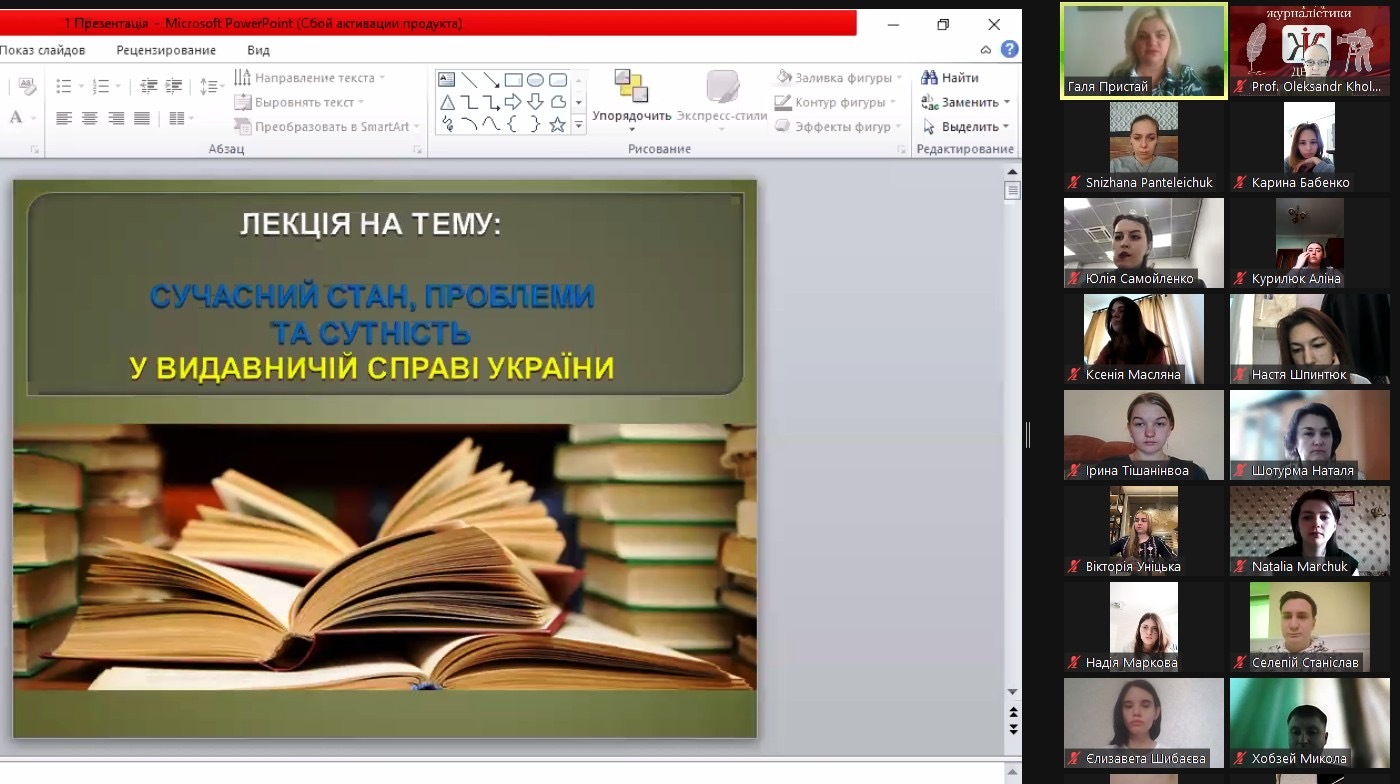Viewport: 1400px width, 784px height.
Task: Select the text box shape in gallery
Action: point(447,80)
